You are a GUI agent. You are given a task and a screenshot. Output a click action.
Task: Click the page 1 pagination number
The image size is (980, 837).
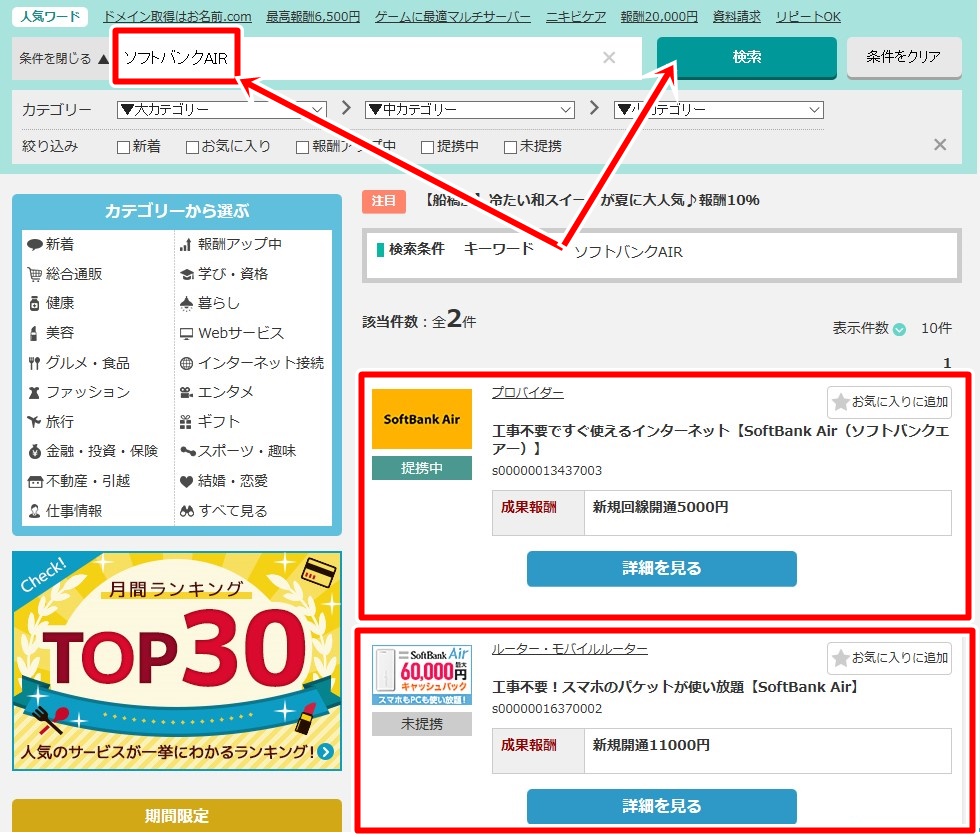947,363
